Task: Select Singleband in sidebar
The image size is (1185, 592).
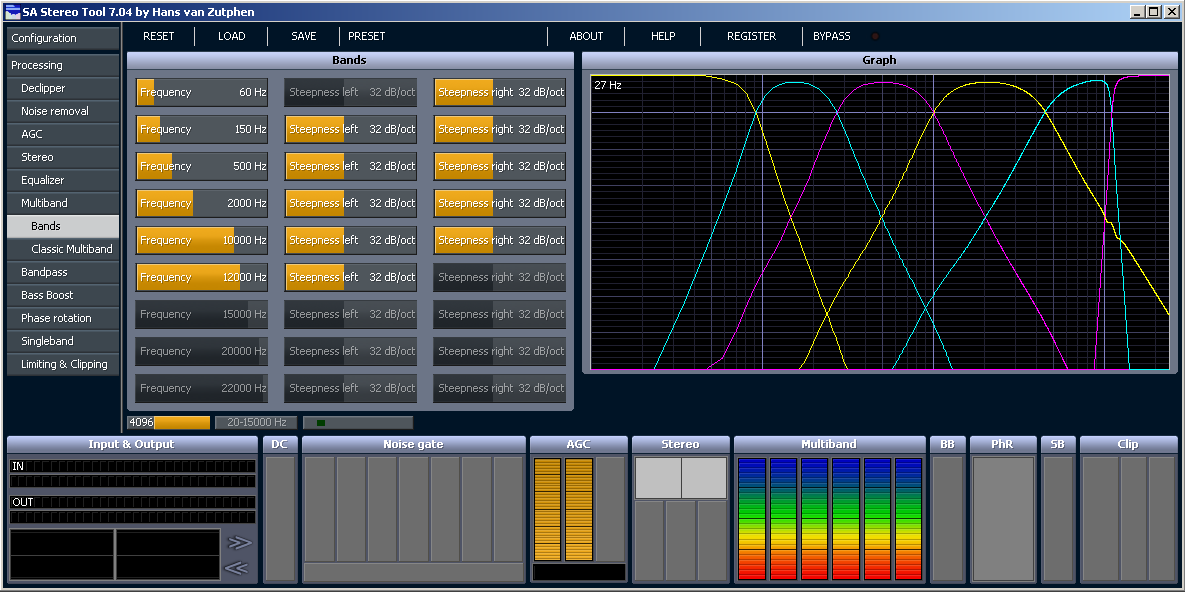Action: 63,341
